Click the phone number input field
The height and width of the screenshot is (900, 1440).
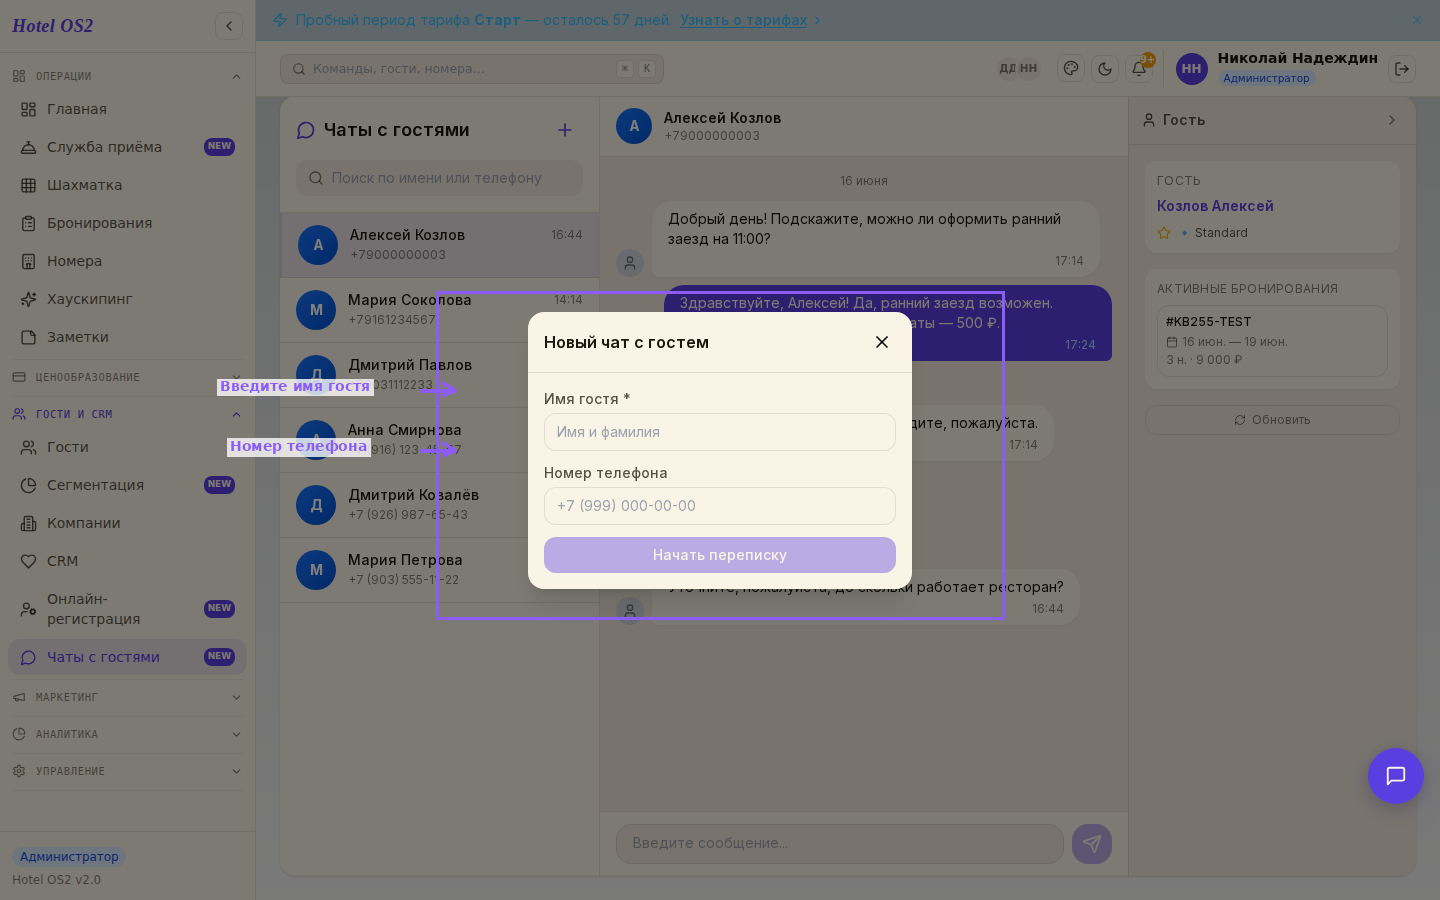pyautogui.click(x=720, y=506)
